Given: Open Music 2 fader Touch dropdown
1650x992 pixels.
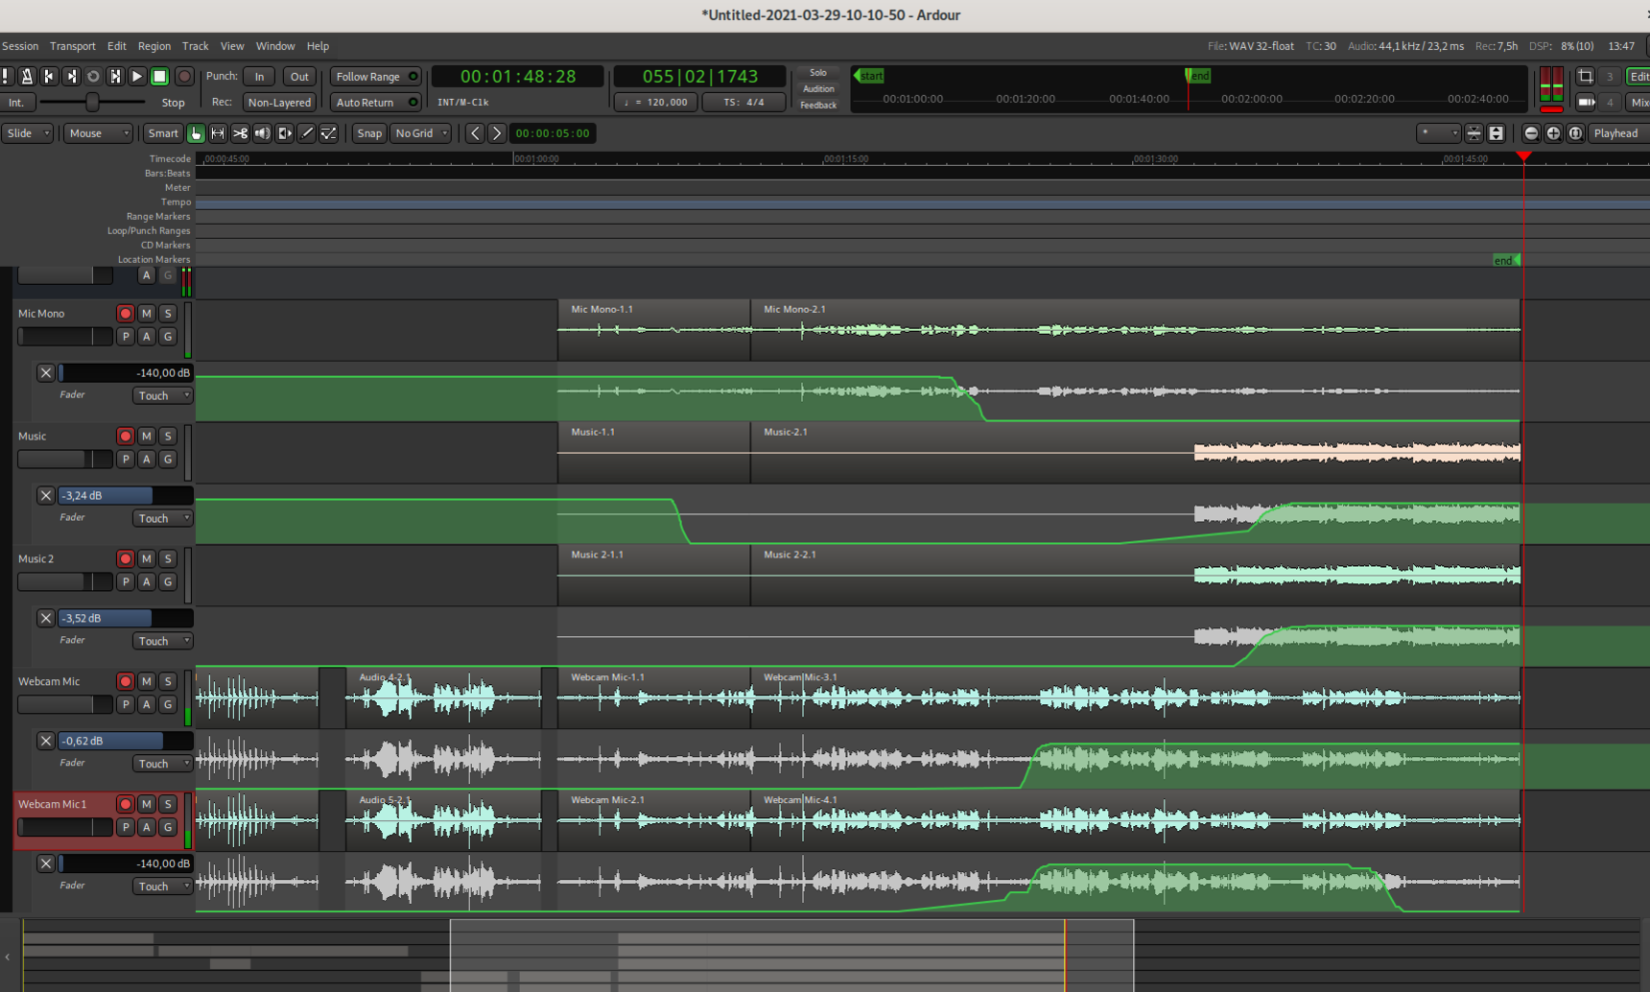Looking at the screenshot, I should point(162,641).
